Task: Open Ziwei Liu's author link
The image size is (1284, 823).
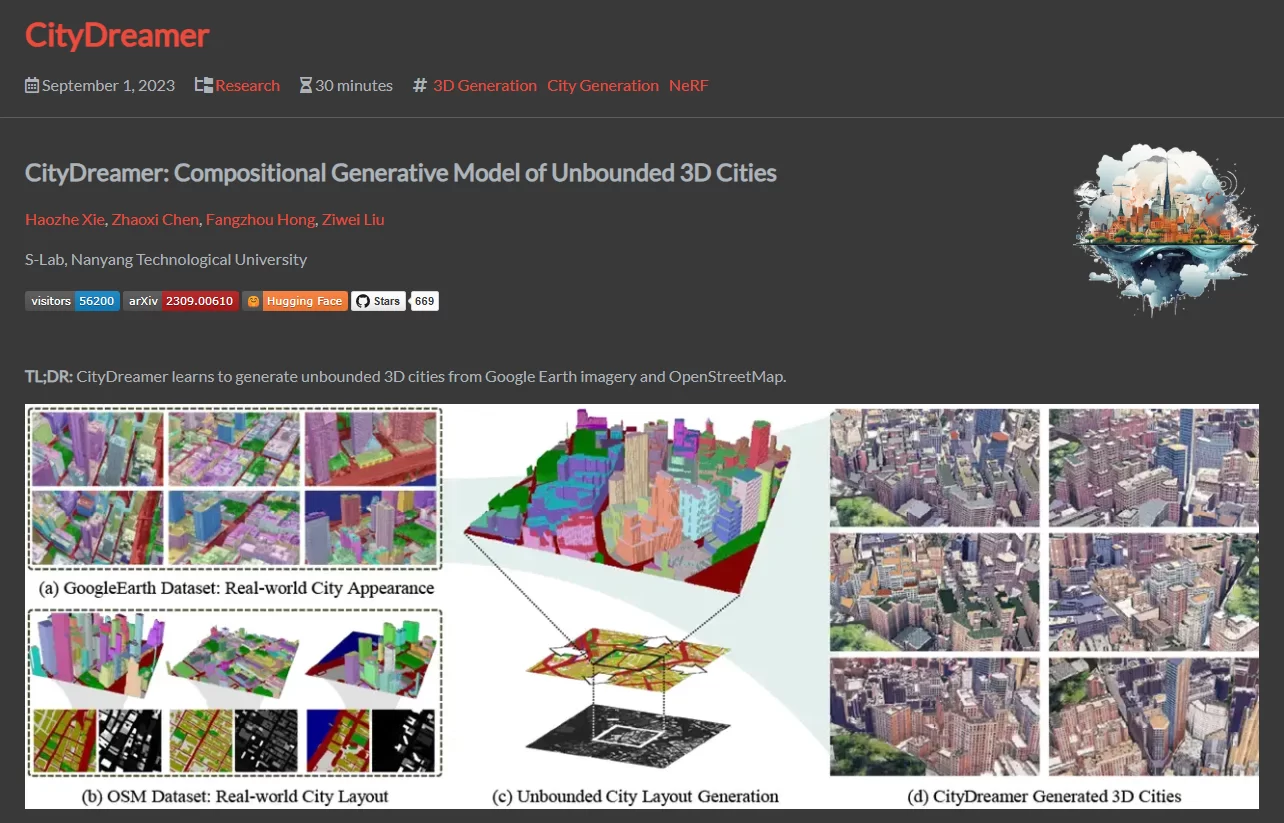Action: click(x=353, y=219)
